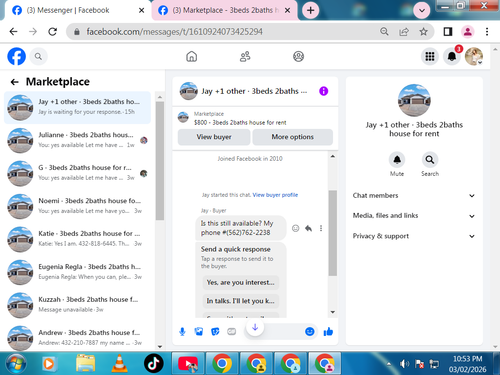Open the Andrew conversation

[77, 337]
